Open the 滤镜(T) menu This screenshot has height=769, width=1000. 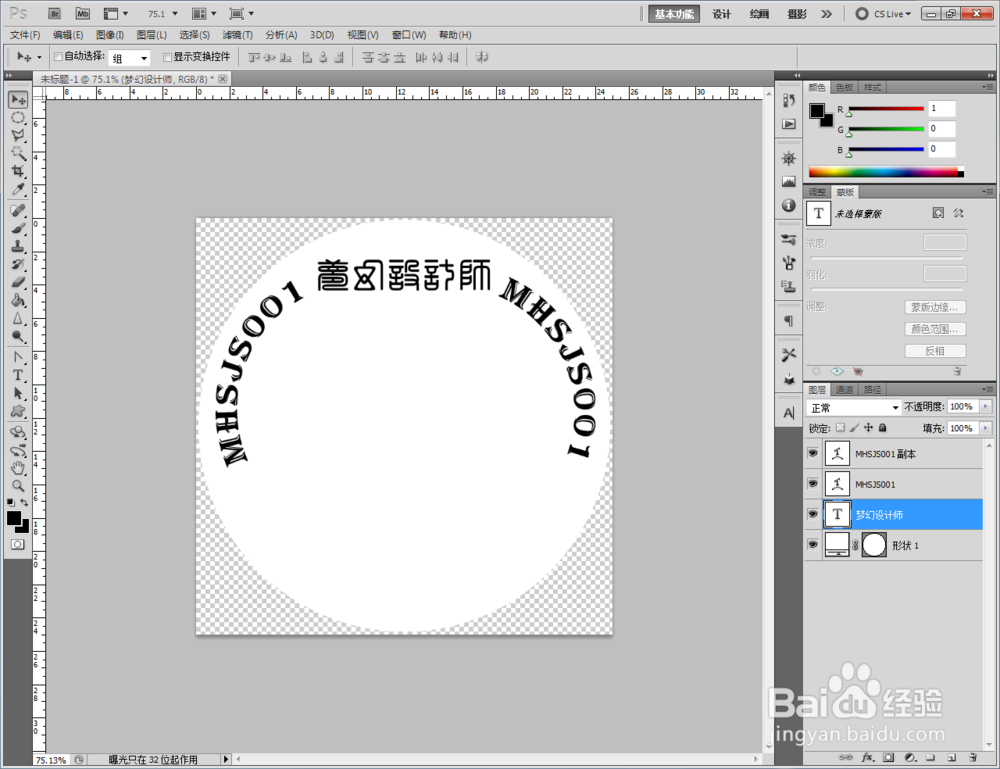click(x=237, y=35)
